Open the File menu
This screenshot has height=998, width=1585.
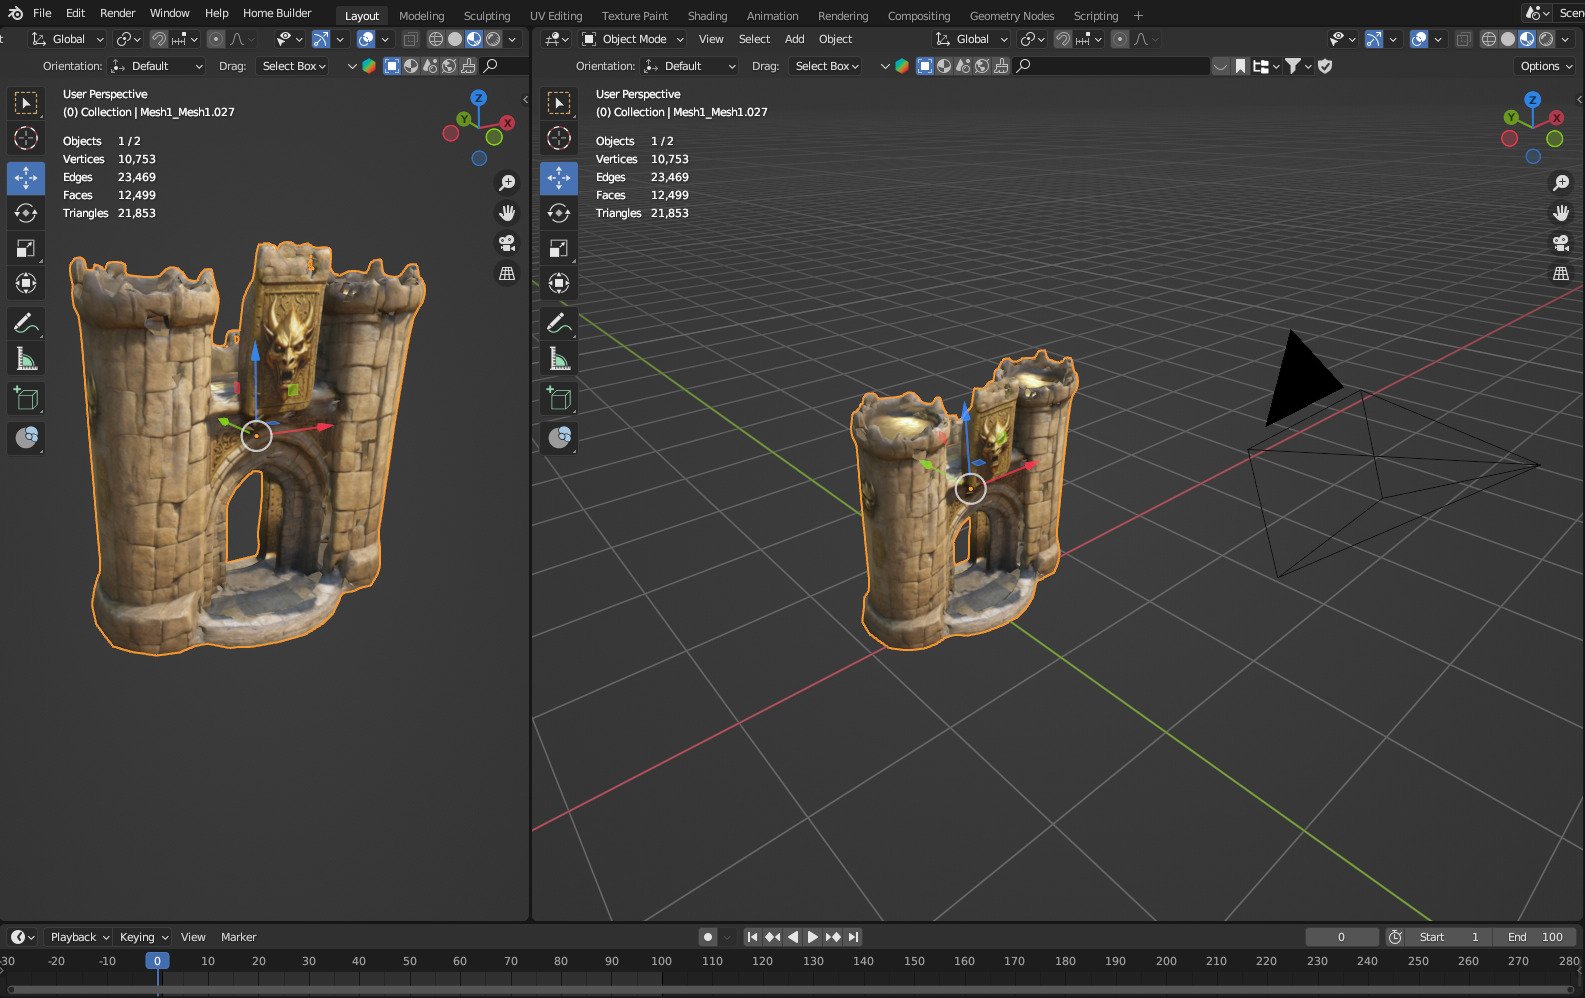click(42, 13)
